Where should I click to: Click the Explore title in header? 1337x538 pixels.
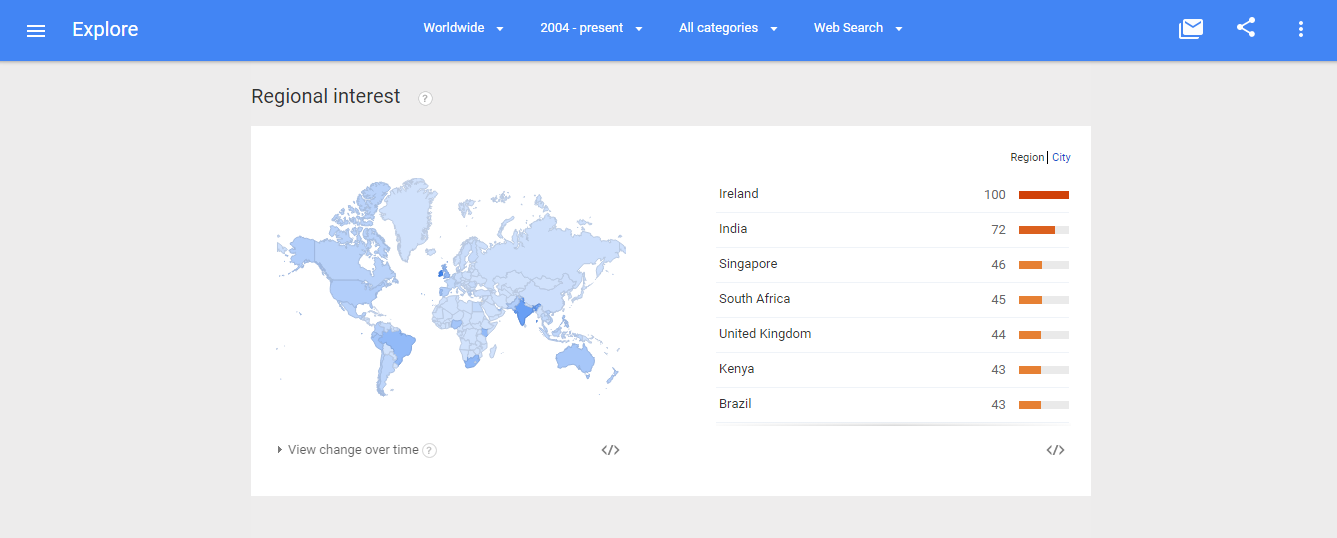pyautogui.click(x=105, y=29)
